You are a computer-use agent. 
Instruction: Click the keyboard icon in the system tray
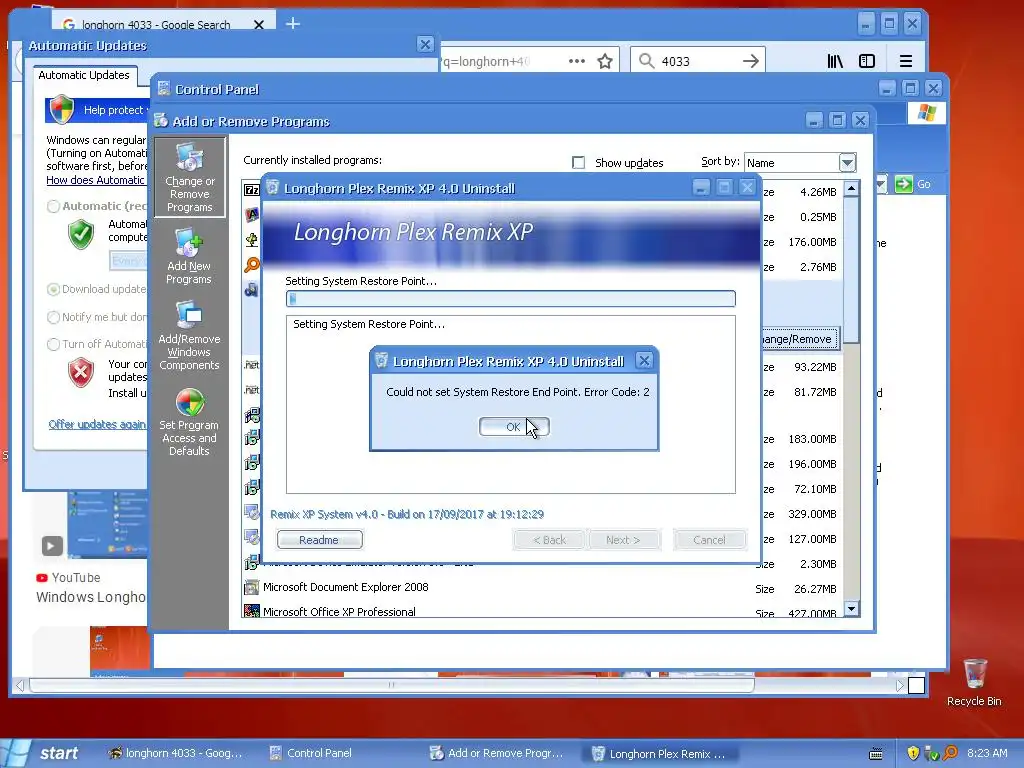[x=876, y=754]
